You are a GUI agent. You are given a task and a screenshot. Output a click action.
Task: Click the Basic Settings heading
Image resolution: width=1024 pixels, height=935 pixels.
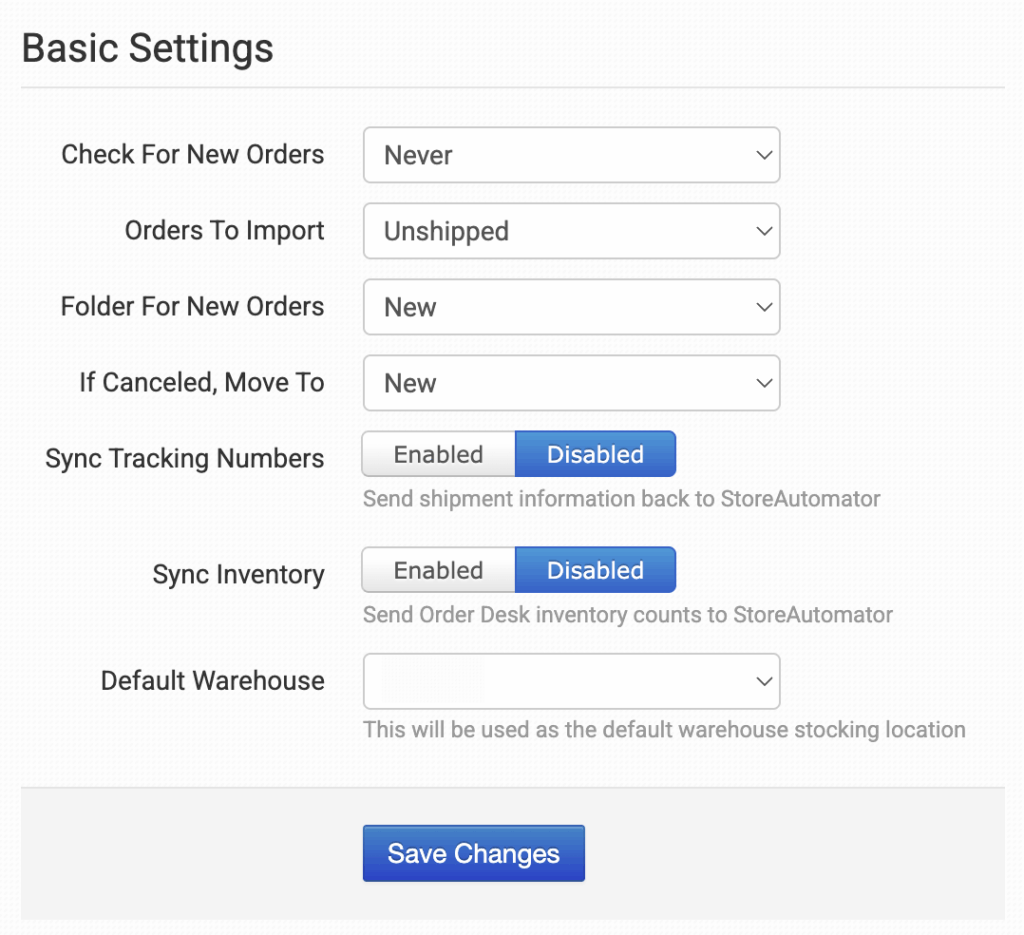click(x=148, y=49)
